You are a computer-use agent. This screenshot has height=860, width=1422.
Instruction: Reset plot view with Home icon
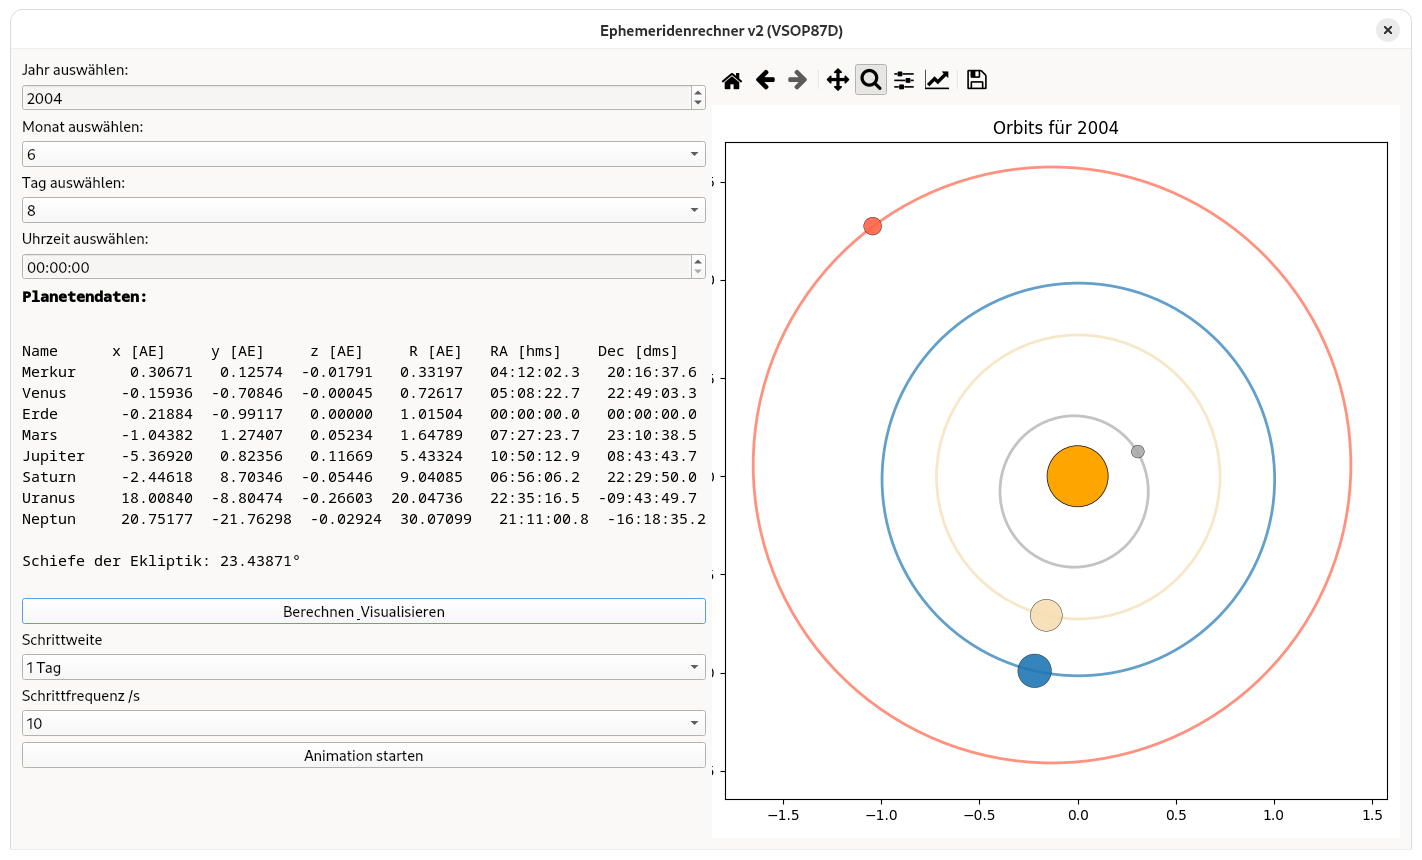coord(732,80)
